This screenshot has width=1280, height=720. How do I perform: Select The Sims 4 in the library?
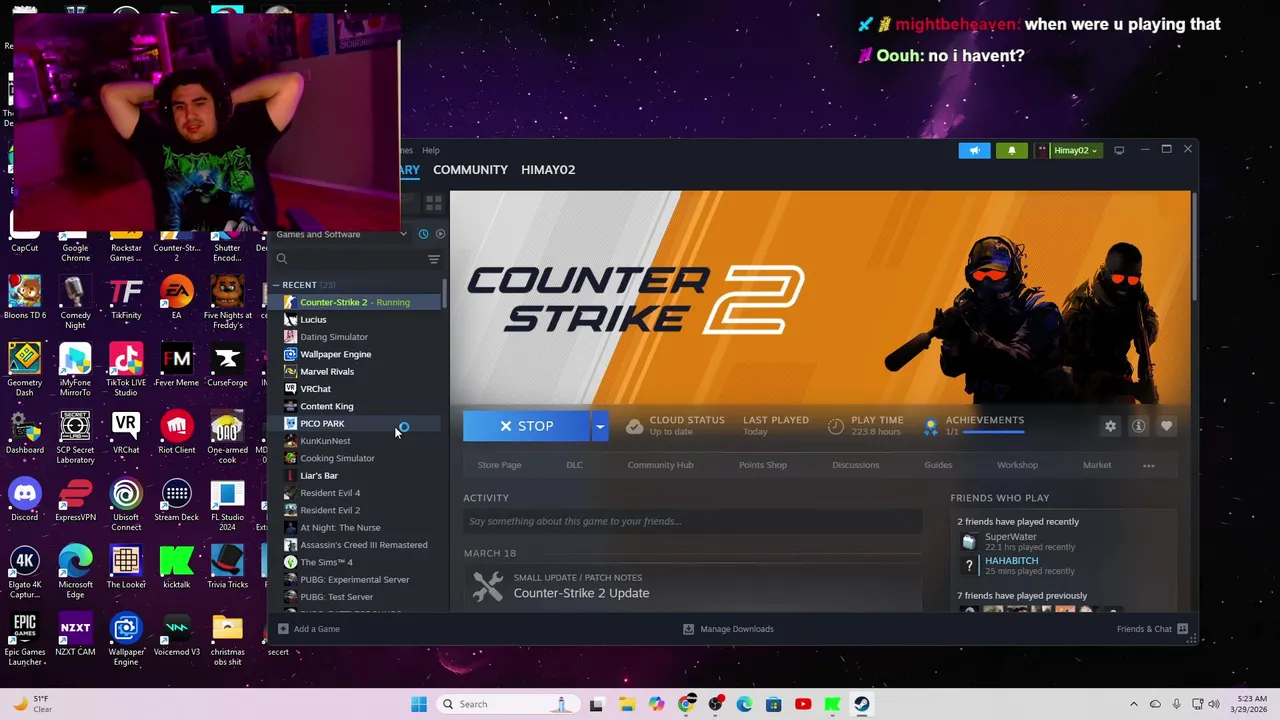(x=355, y=562)
